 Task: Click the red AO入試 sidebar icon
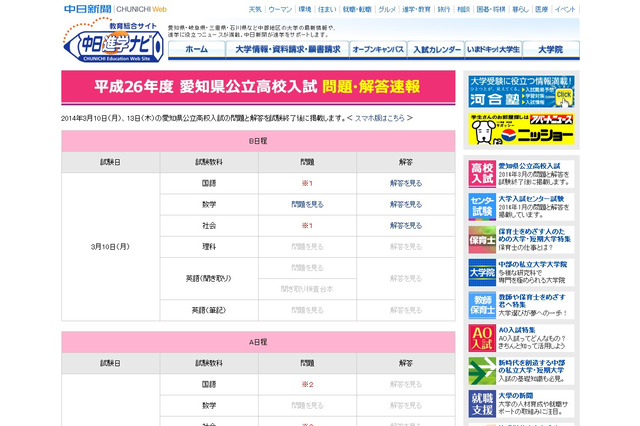tap(482, 338)
